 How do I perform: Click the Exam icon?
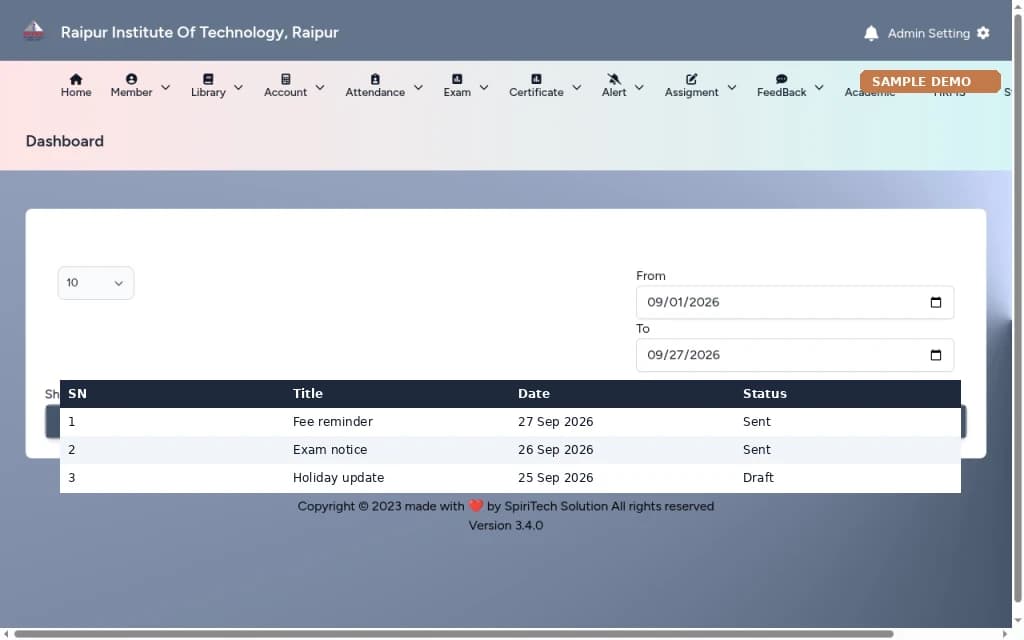tap(457, 79)
